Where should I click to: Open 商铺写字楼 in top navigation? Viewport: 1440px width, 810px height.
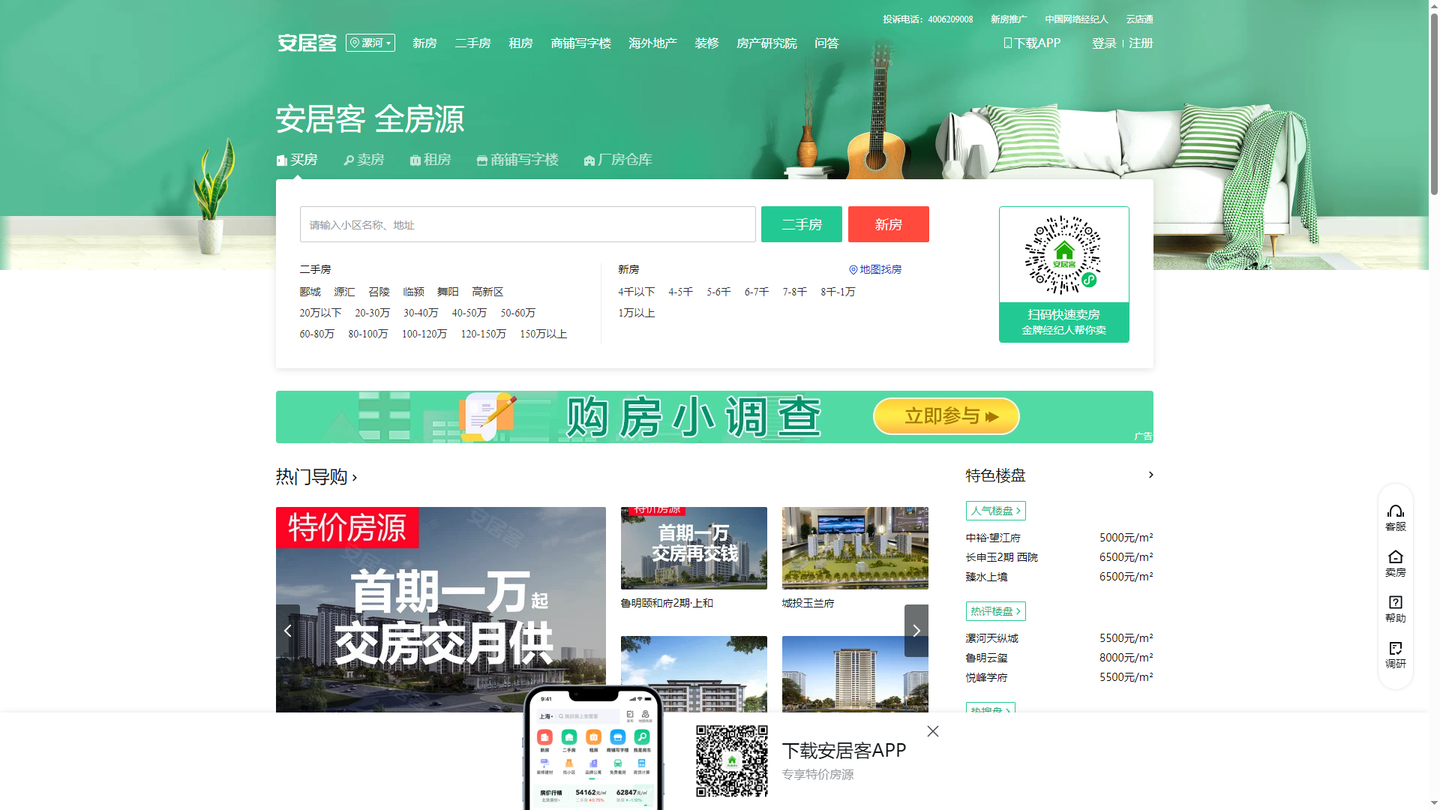(580, 43)
